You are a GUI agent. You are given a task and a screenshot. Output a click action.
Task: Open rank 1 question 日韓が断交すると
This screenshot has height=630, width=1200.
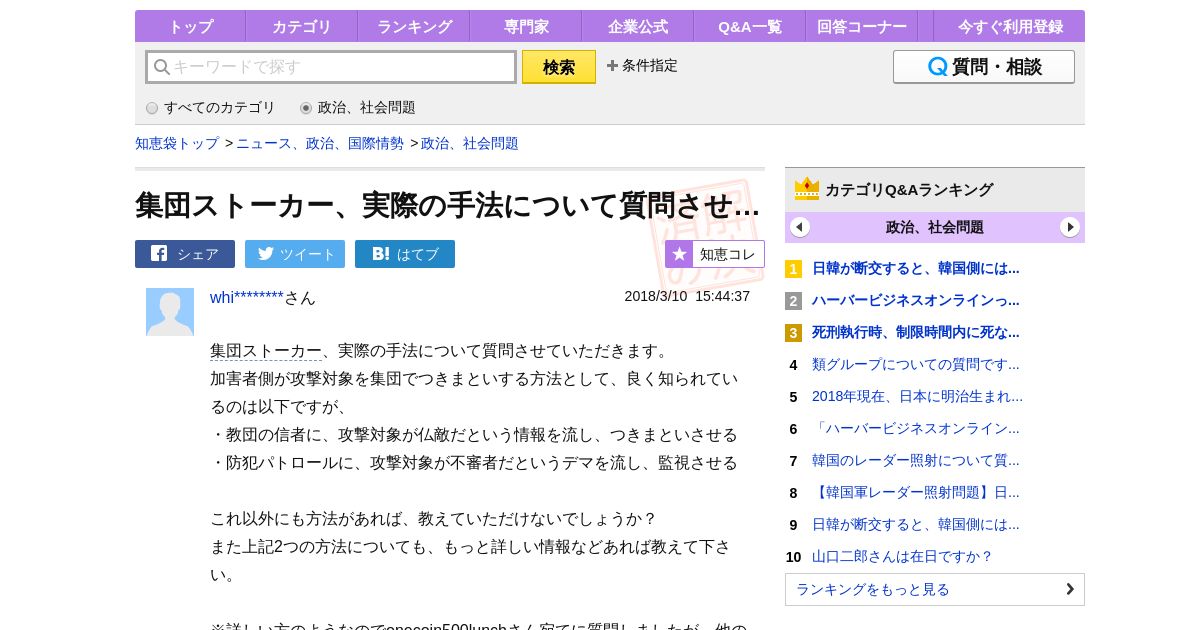916,268
